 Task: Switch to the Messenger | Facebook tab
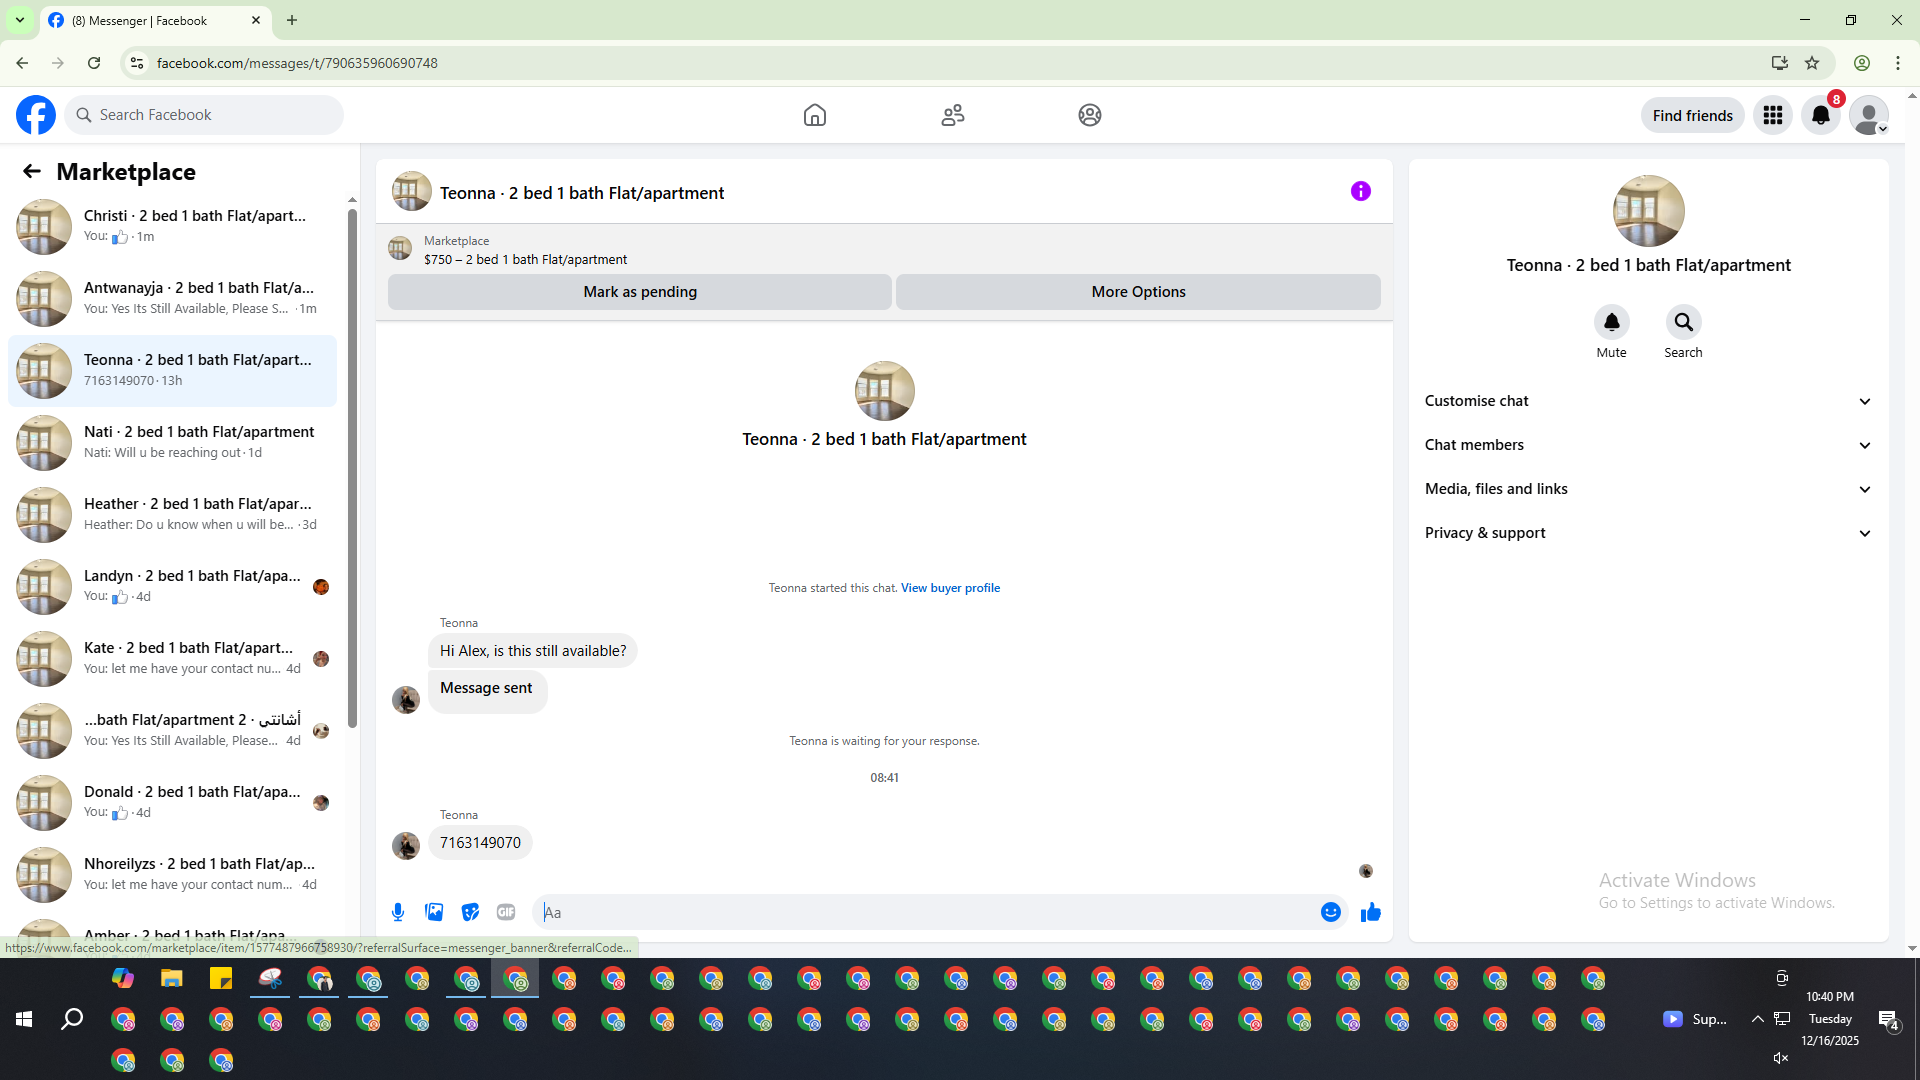pyautogui.click(x=155, y=20)
